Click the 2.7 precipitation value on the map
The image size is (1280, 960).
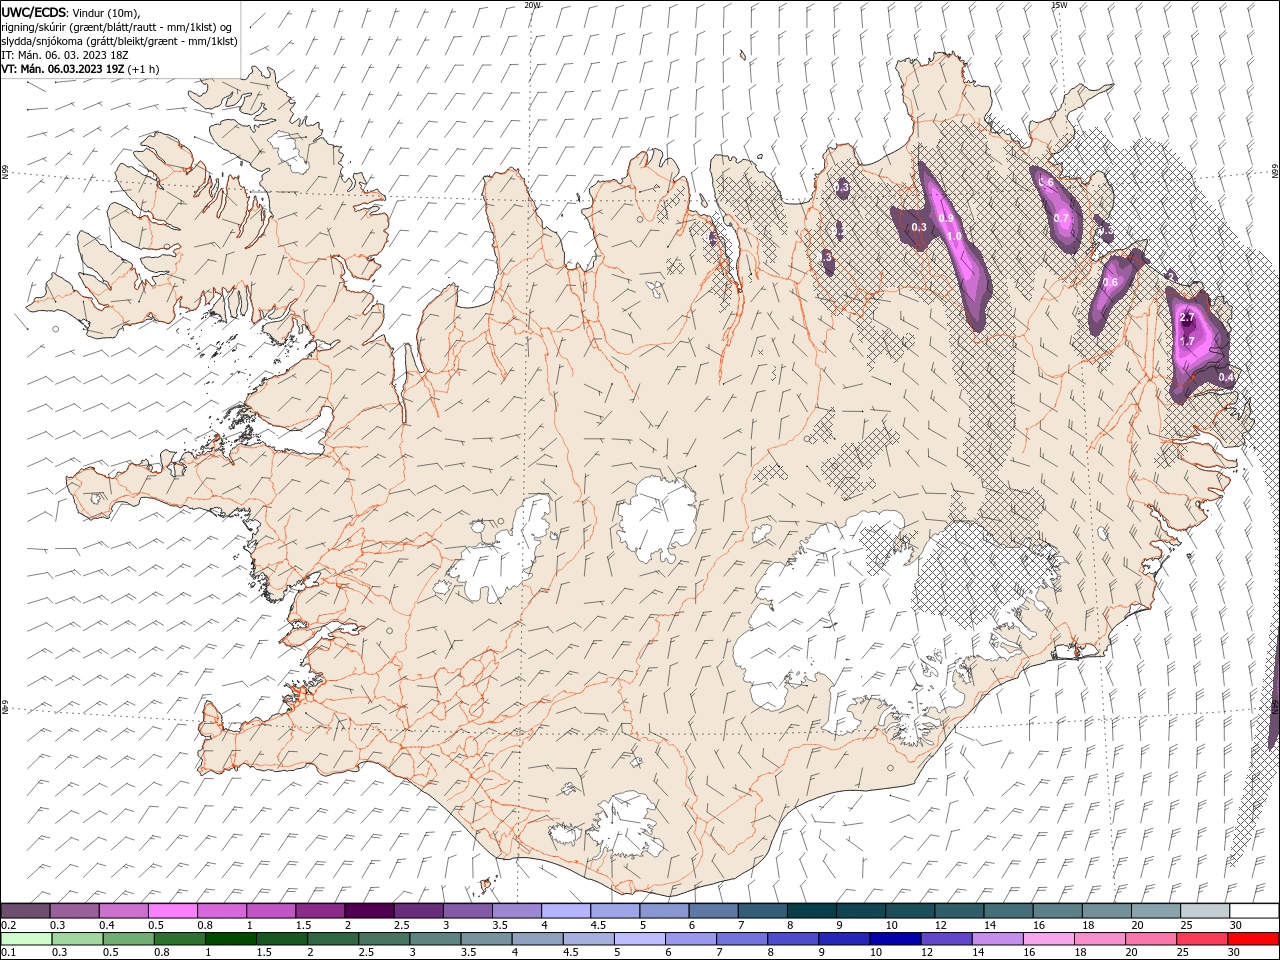(1187, 318)
